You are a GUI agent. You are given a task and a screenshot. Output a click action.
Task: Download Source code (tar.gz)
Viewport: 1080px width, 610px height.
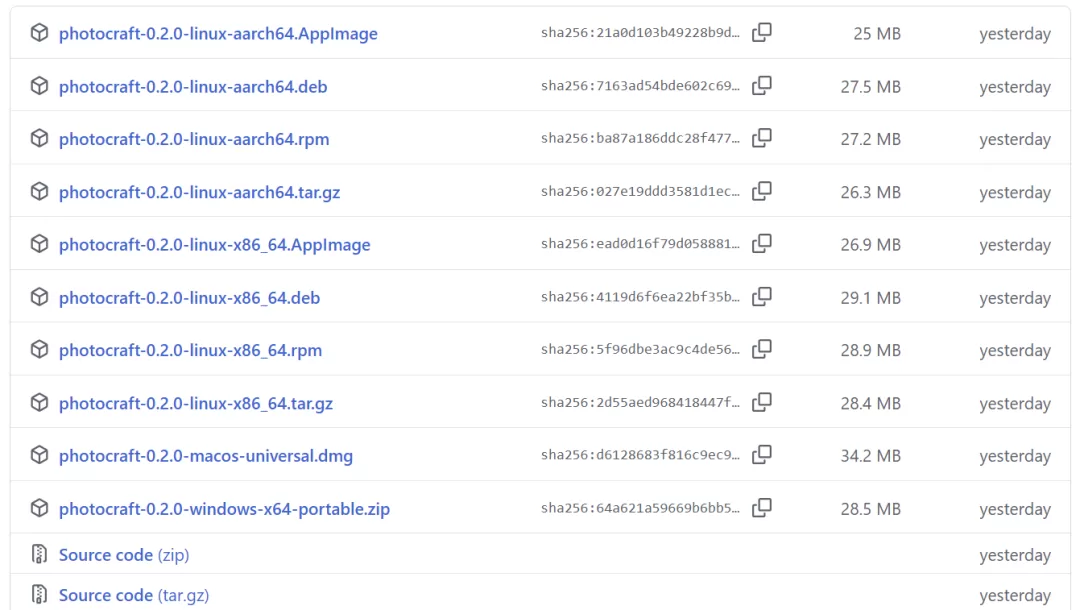pyautogui.click(x=134, y=595)
